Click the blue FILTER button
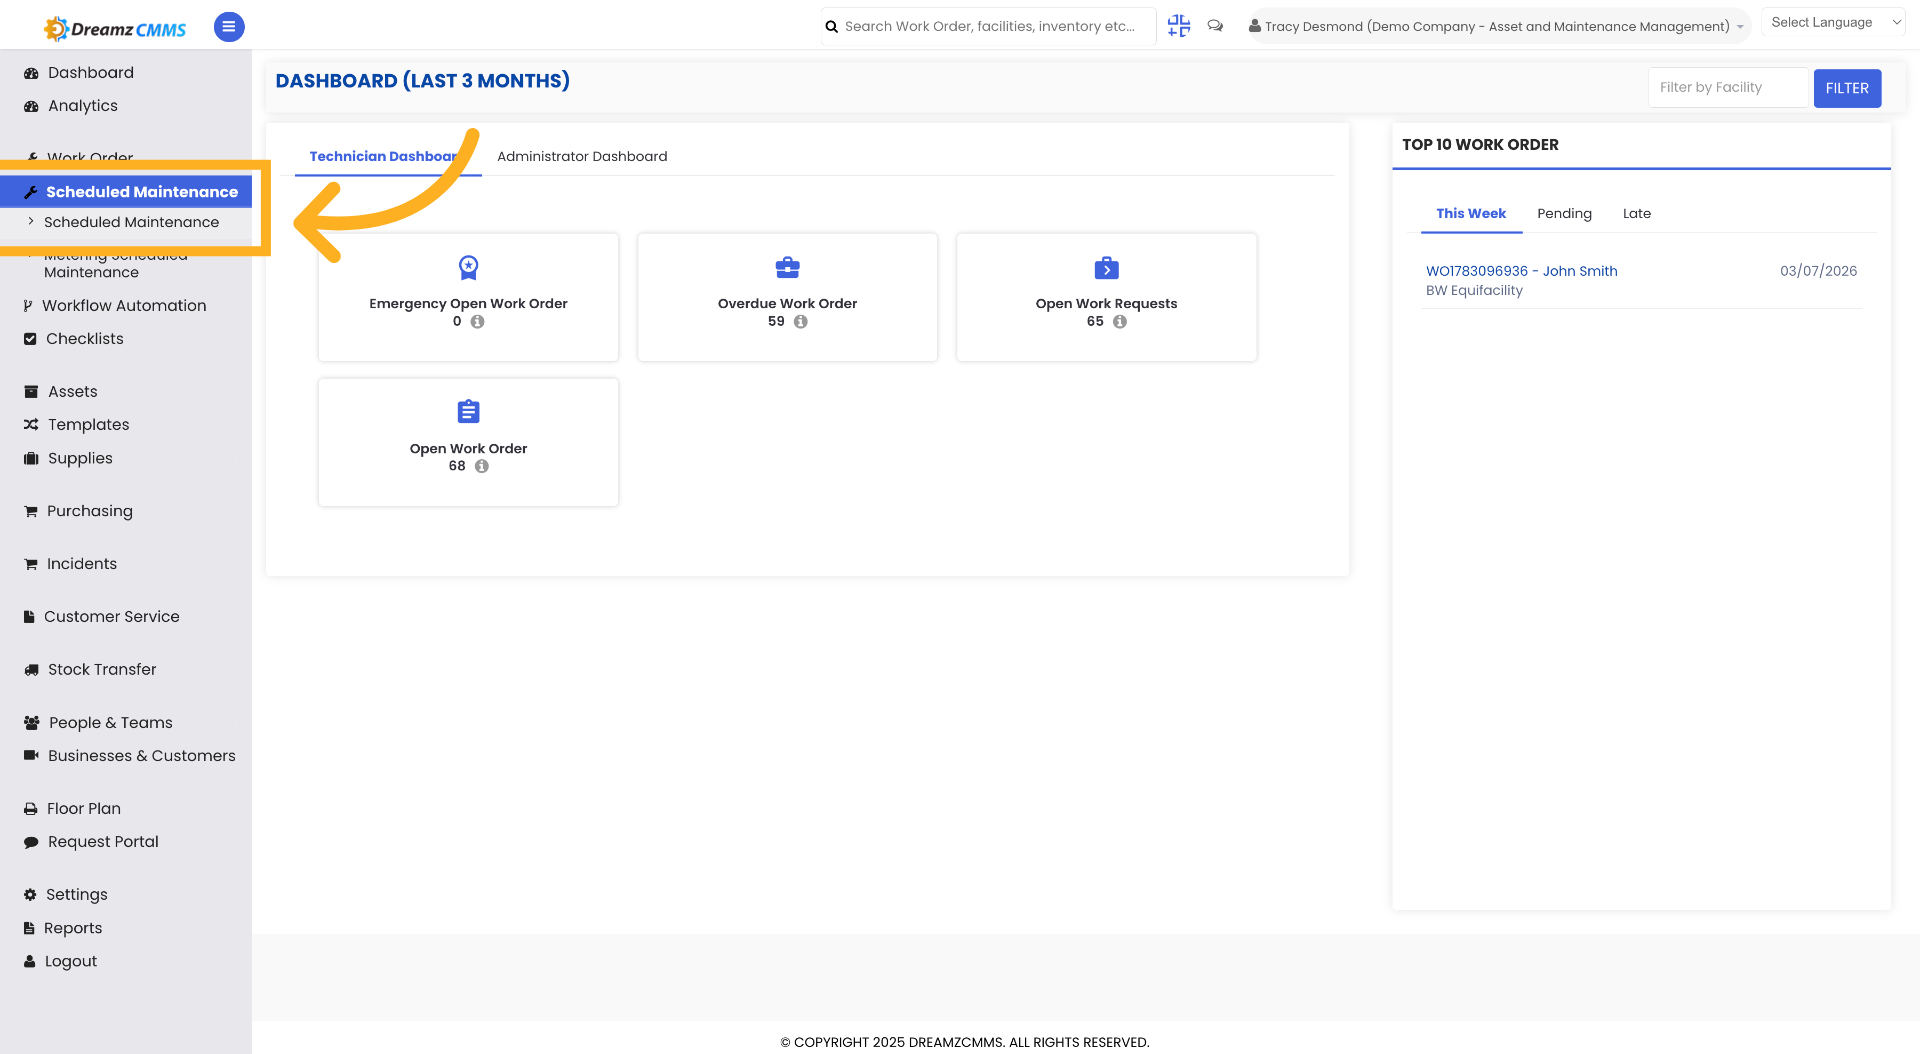This screenshot has height=1054, width=1920. (1847, 88)
